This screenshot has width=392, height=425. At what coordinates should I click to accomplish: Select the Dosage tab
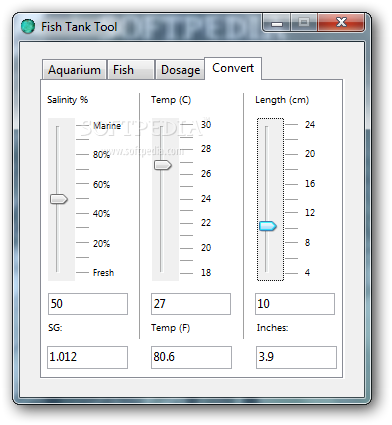click(180, 70)
